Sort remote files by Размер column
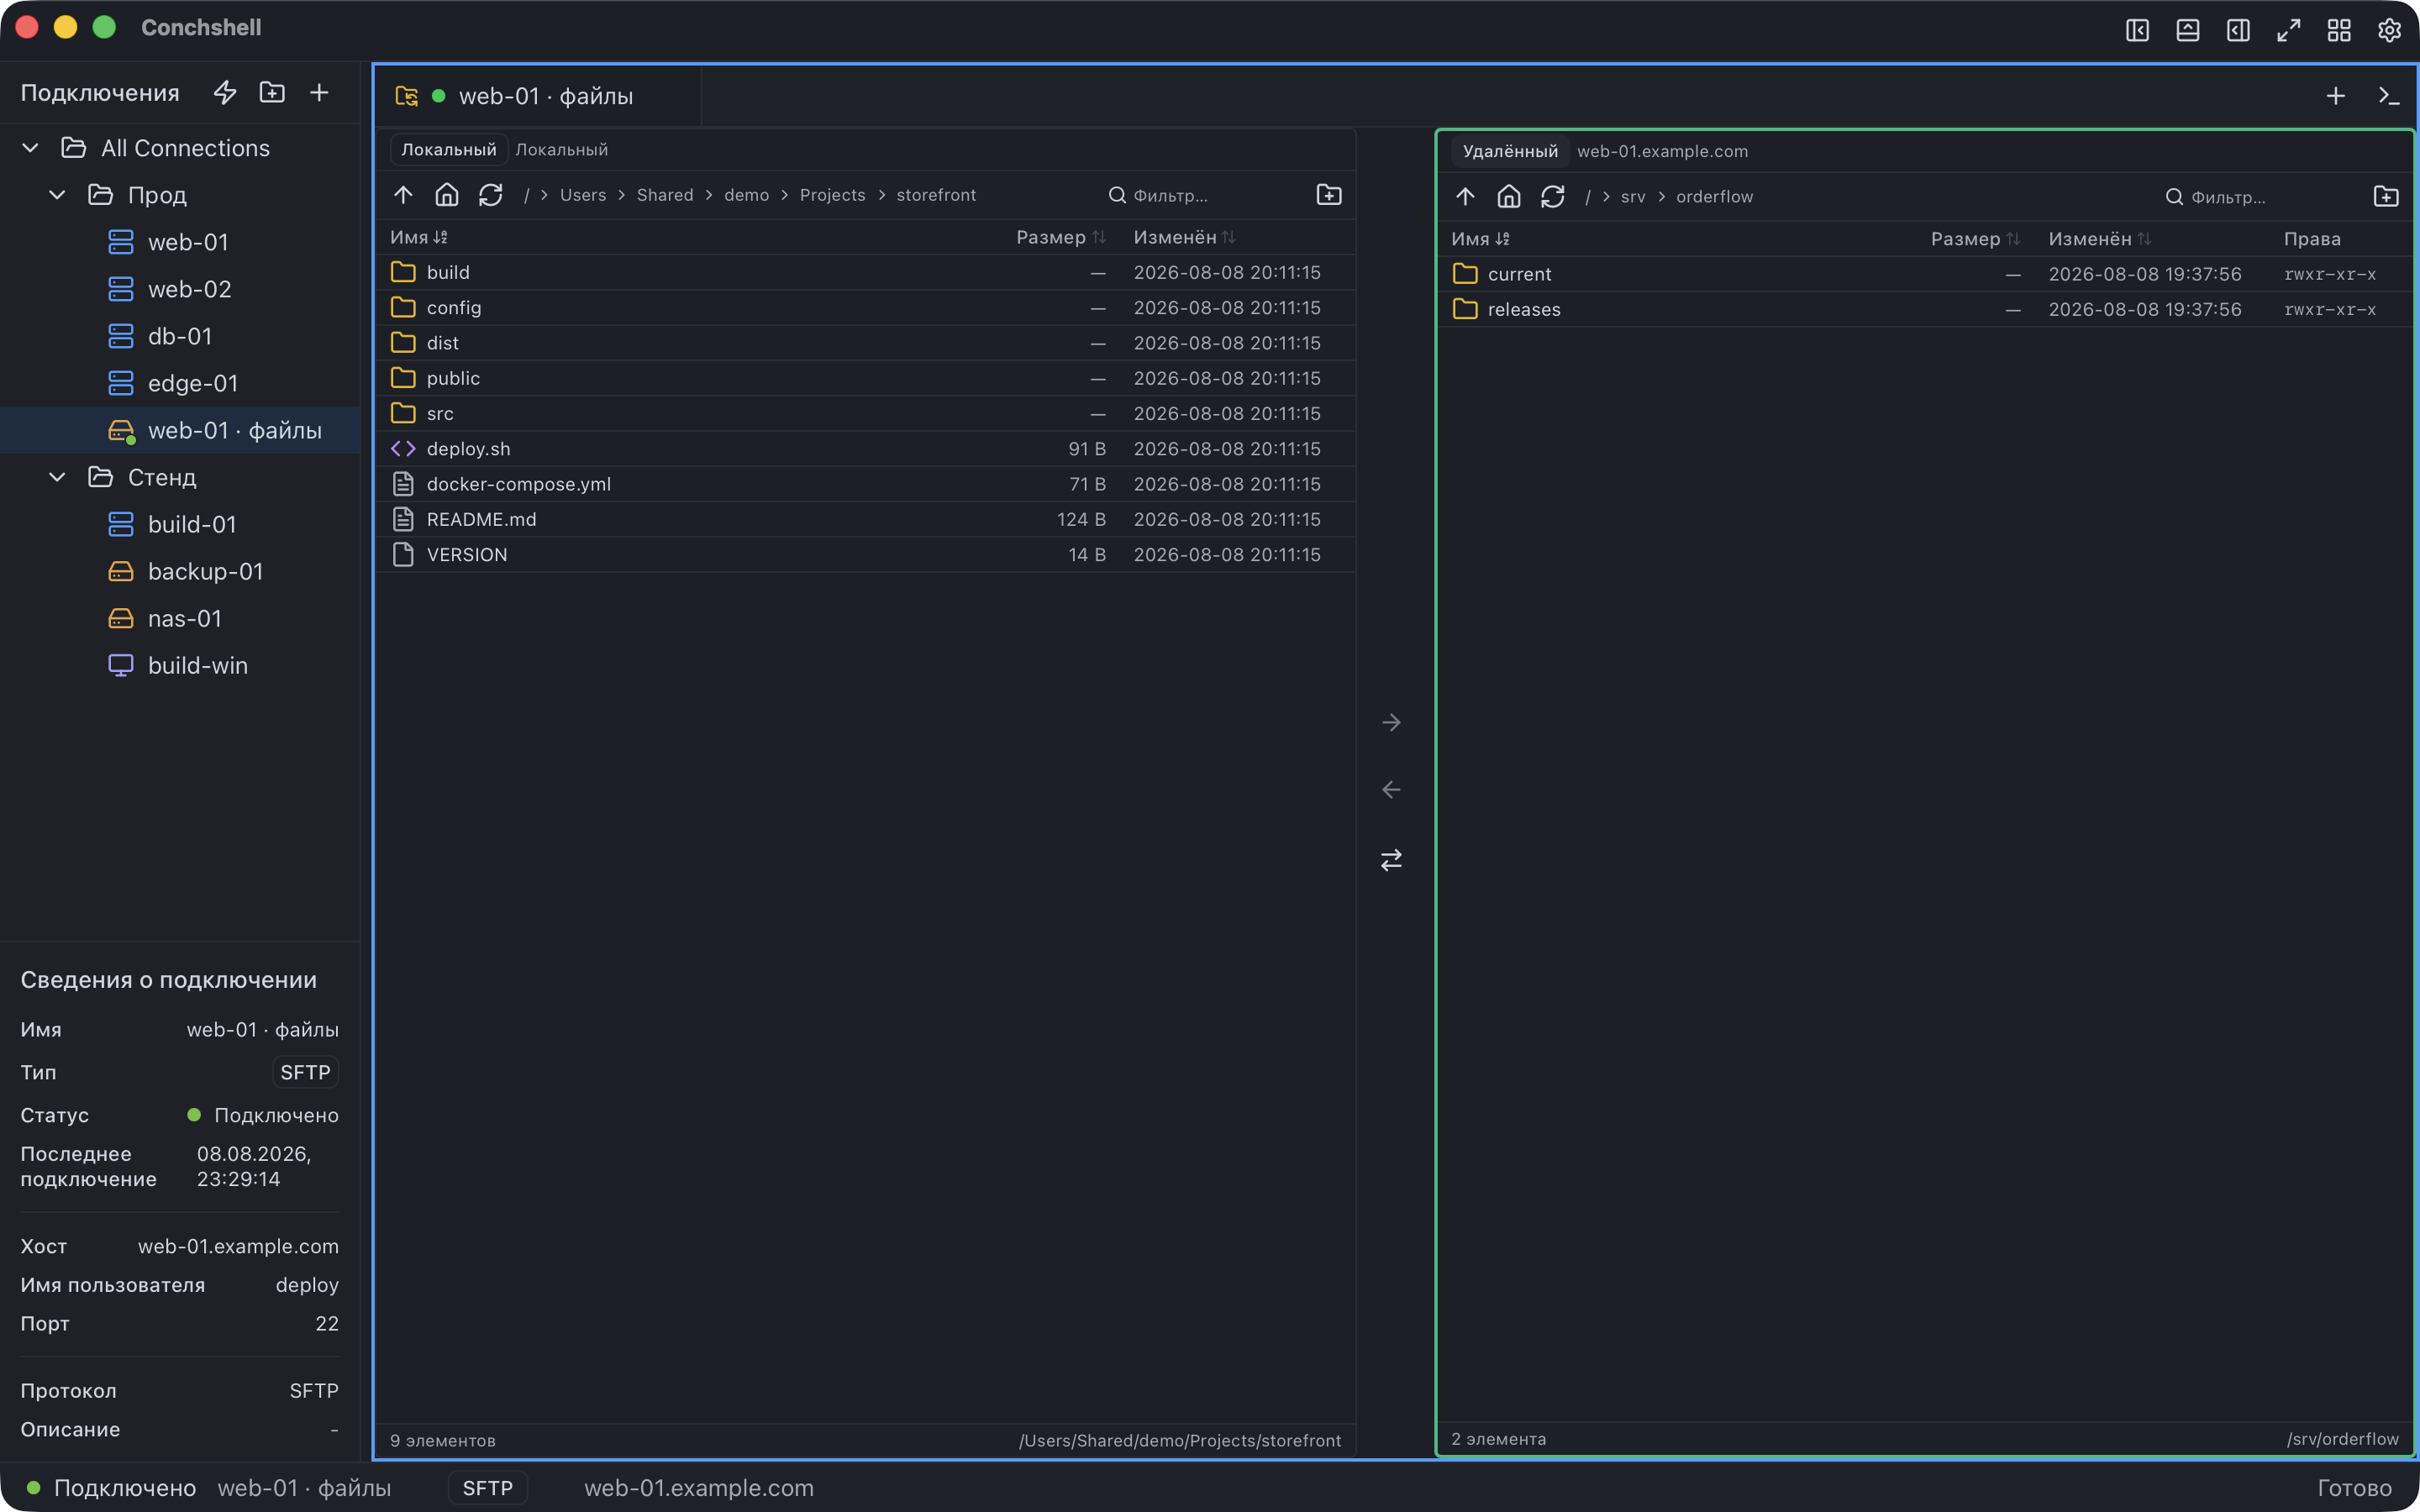The image size is (2420, 1512). [1976, 239]
